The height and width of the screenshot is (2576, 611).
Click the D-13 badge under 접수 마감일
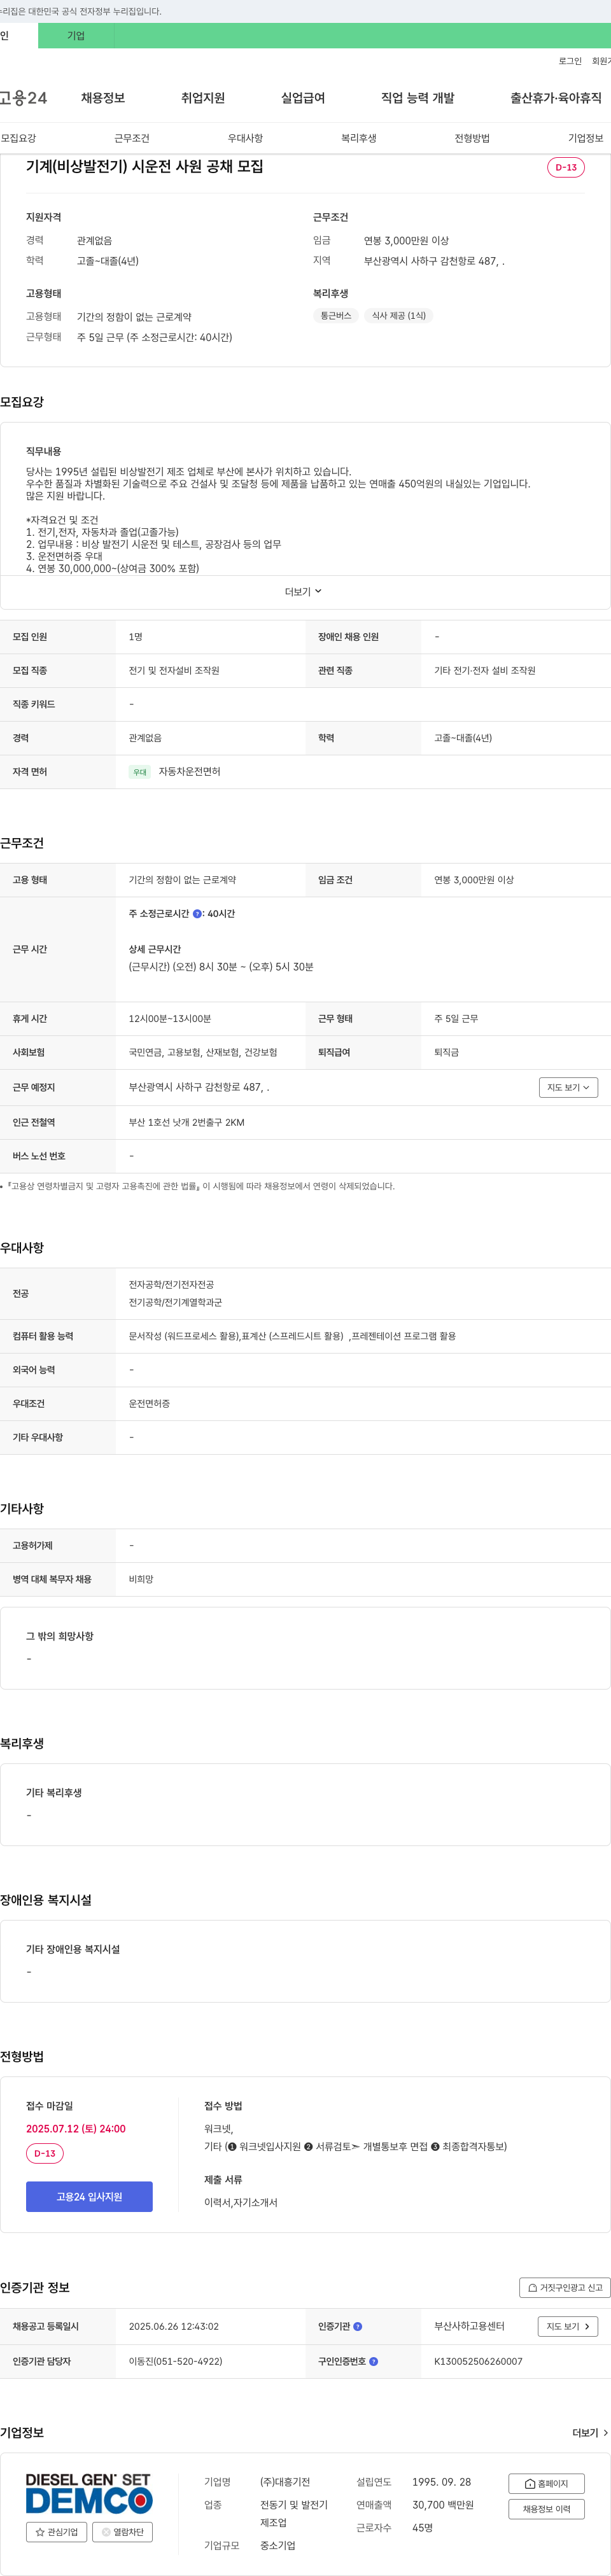[x=45, y=2154]
